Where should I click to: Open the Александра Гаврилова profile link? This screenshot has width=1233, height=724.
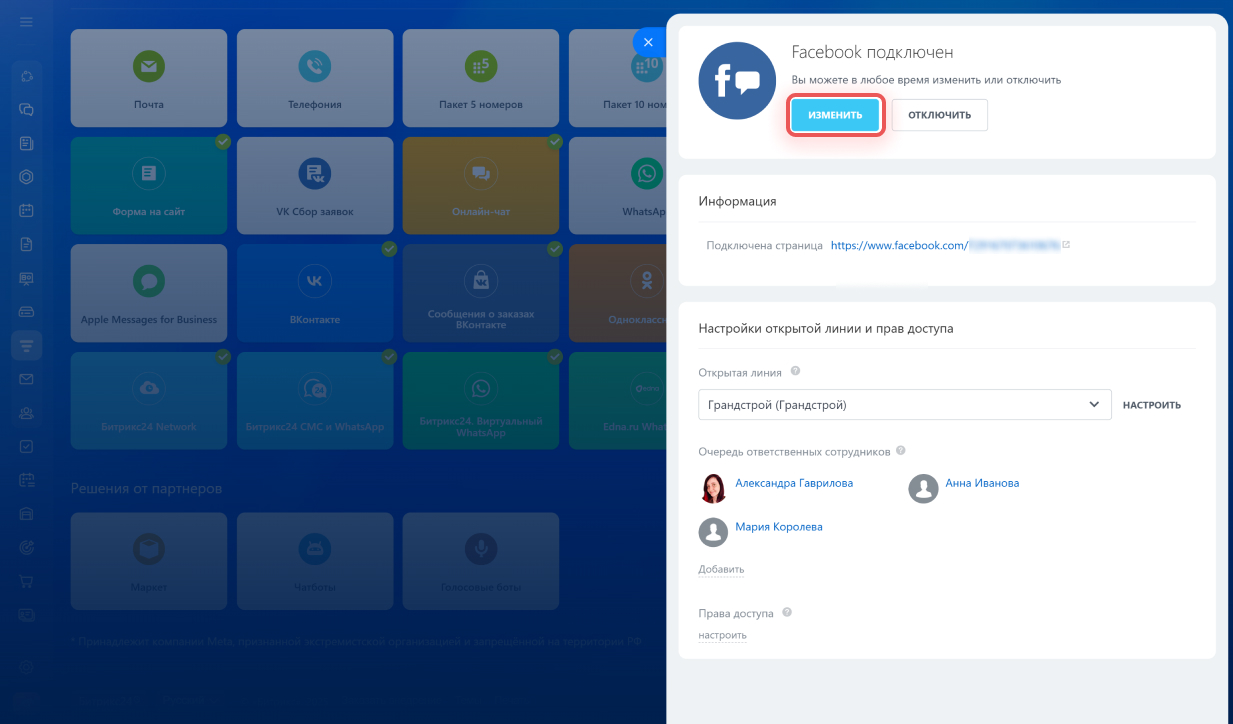pyautogui.click(x=794, y=483)
